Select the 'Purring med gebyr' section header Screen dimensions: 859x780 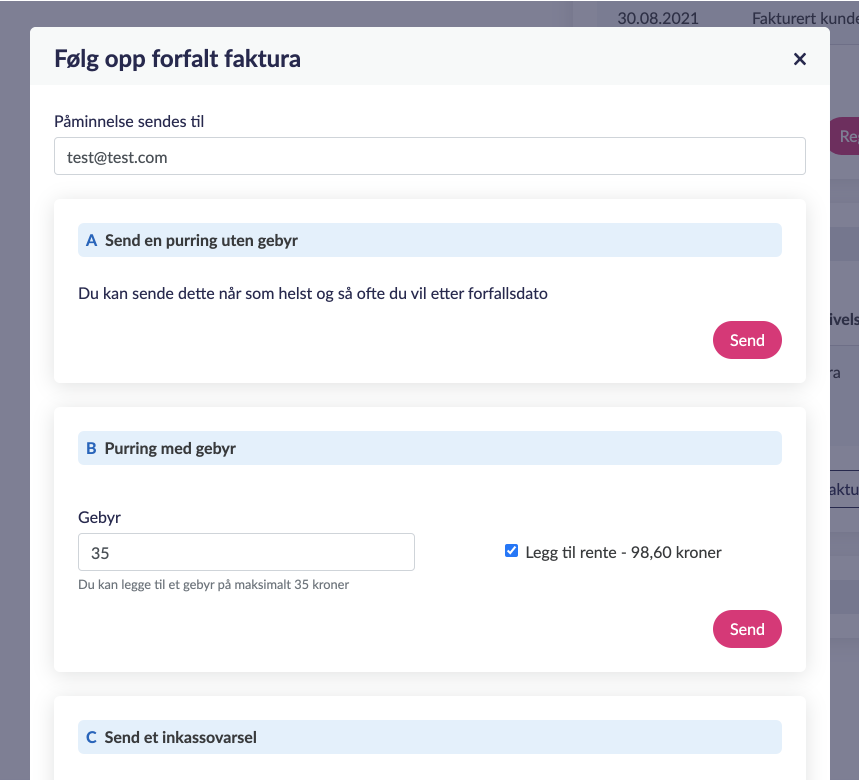point(170,449)
